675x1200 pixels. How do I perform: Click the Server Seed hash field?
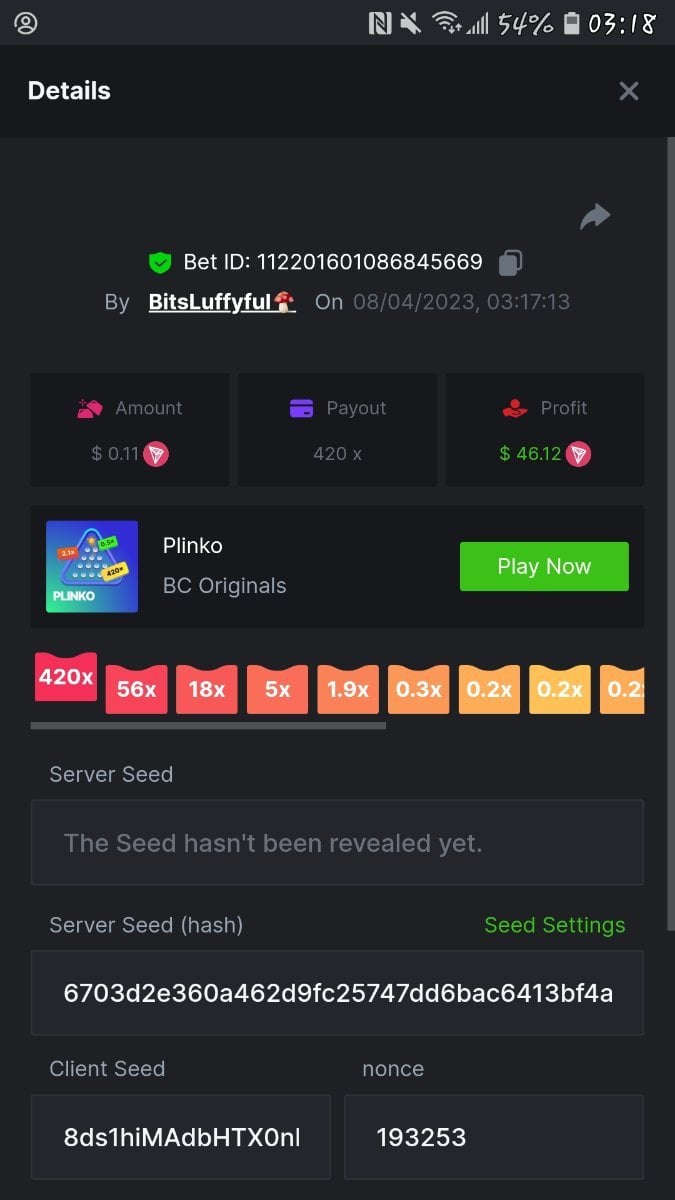click(x=337, y=993)
